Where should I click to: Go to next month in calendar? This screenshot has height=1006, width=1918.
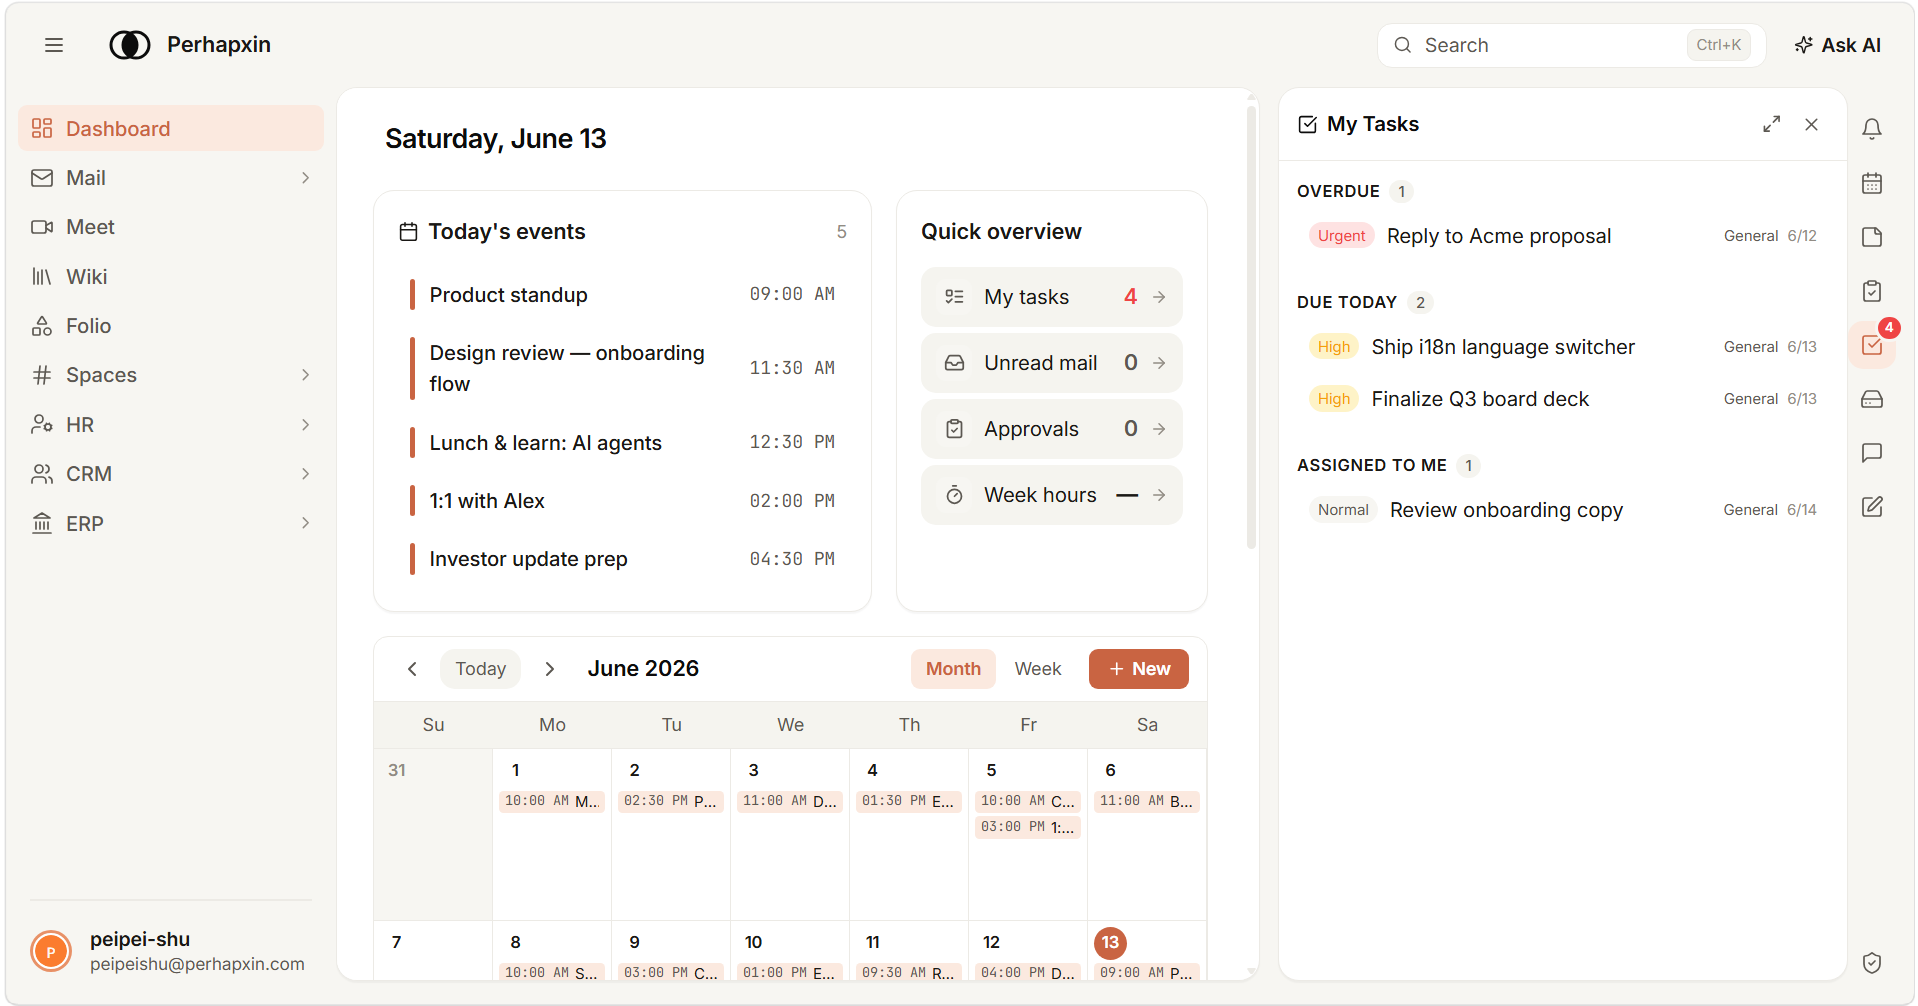pyautogui.click(x=549, y=669)
